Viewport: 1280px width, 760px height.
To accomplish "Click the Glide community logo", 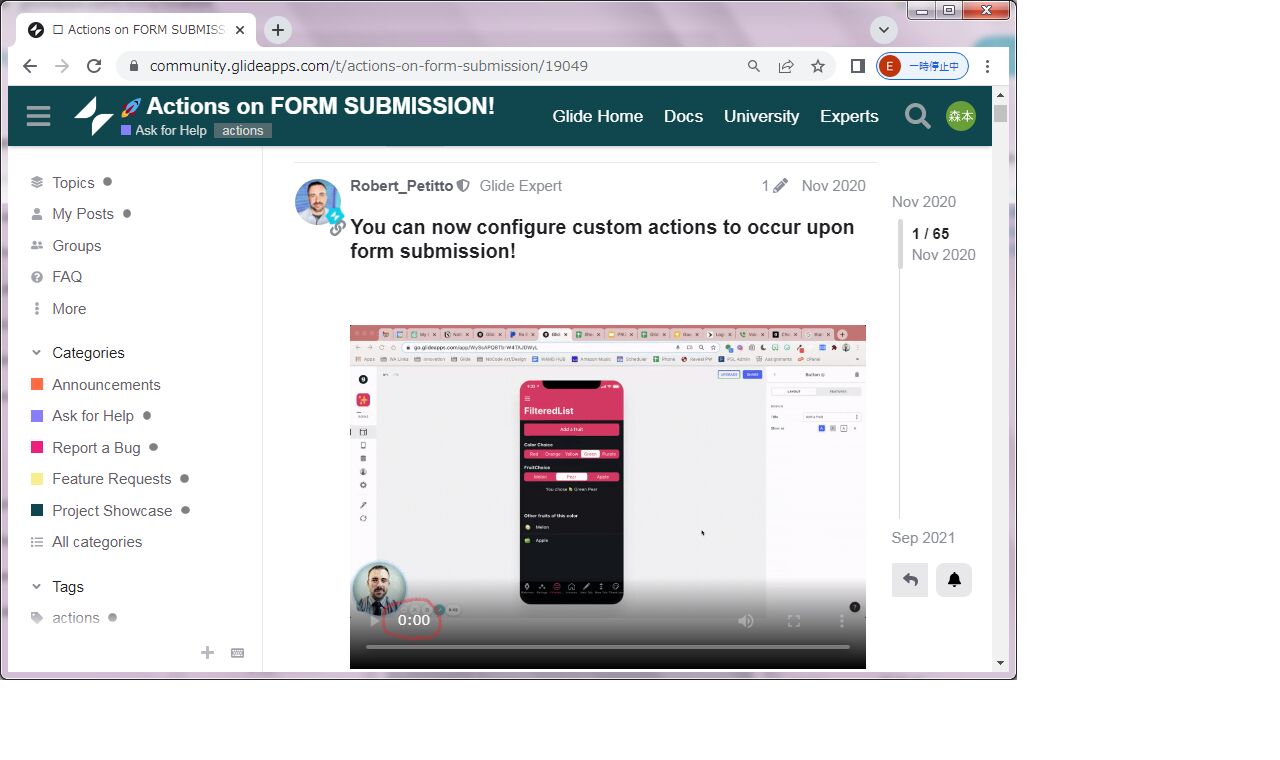I will (94, 116).
